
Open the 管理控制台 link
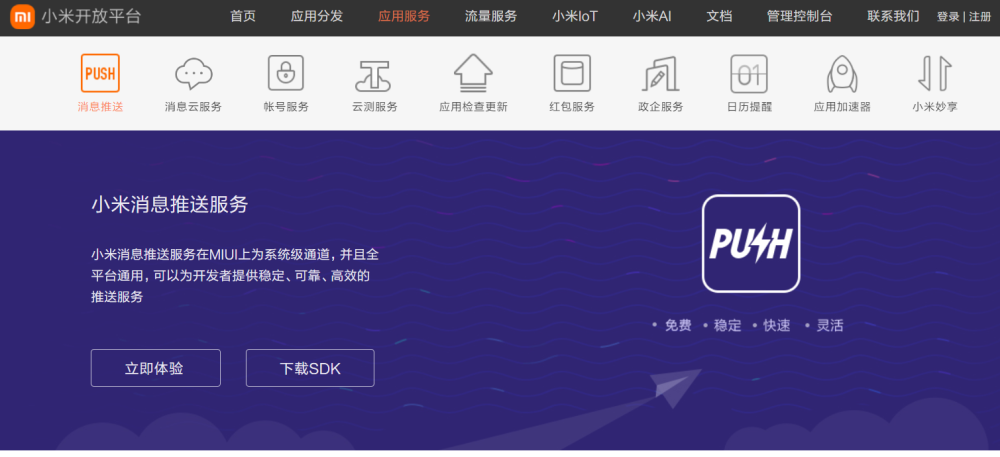(800, 17)
